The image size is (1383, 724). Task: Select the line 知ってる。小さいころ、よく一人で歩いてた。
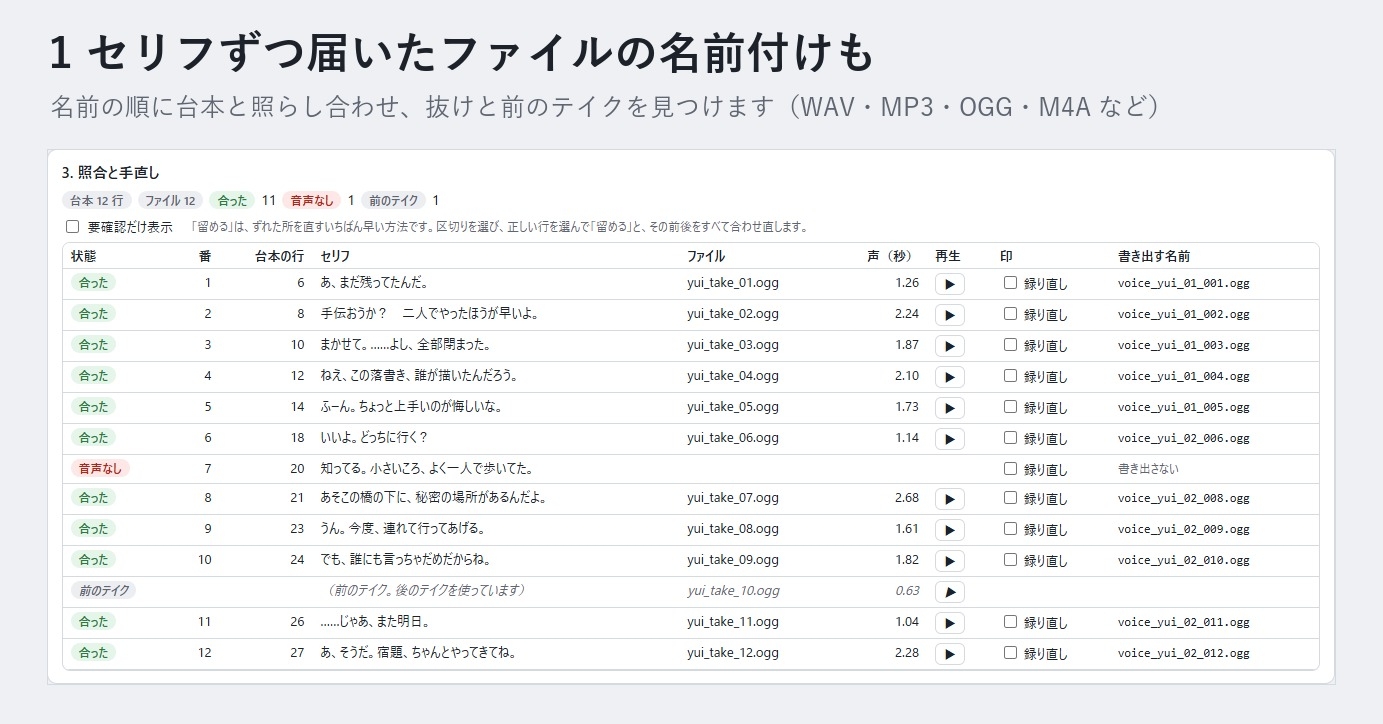coord(426,469)
